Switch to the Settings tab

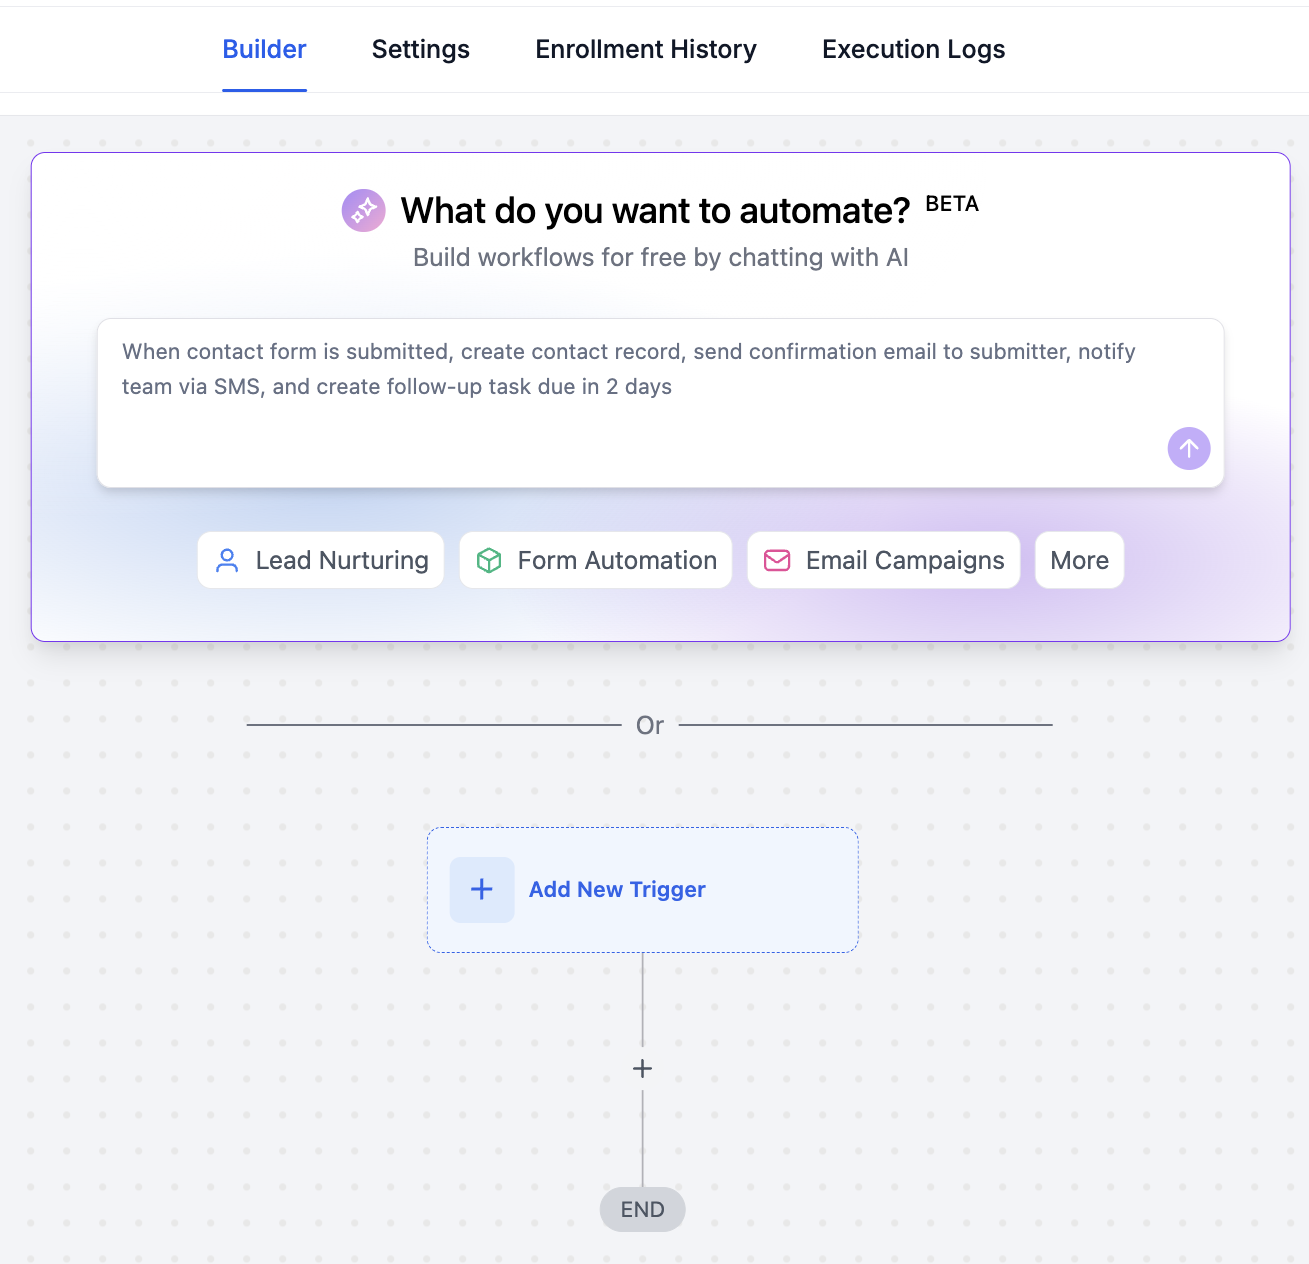420,48
